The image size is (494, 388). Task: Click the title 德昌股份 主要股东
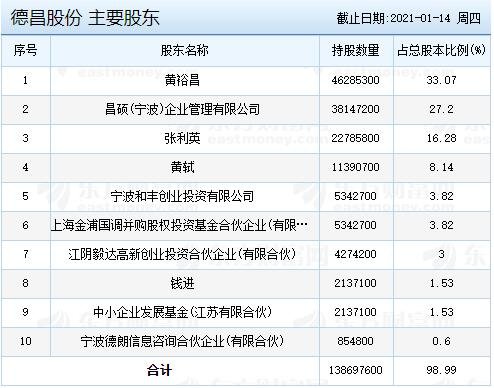85,18
